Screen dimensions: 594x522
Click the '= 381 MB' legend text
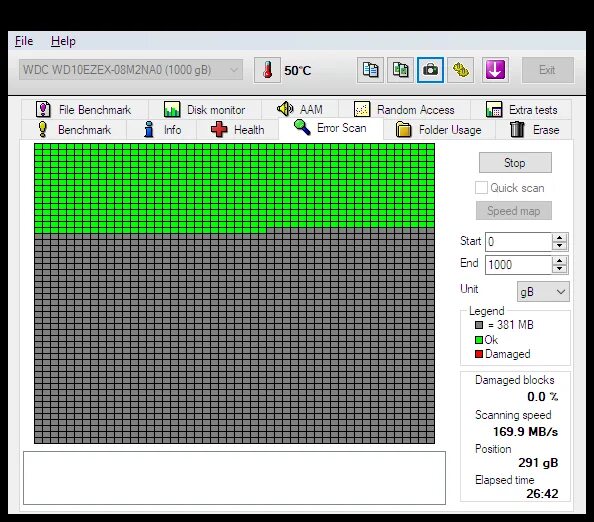(511, 325)
